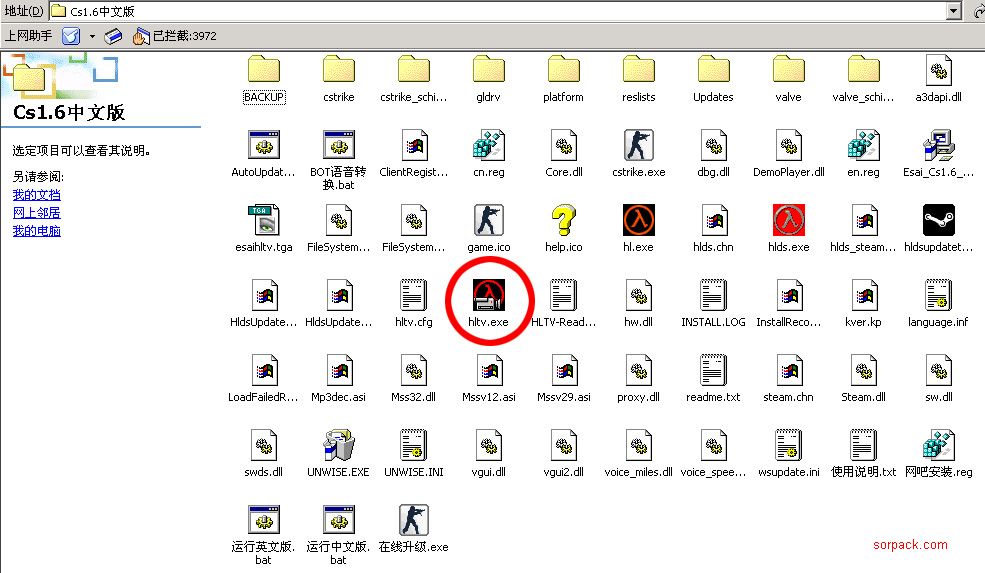Open the 我的文档 link
This screenshot has height=573, width=985.
[x=36, y=195]
